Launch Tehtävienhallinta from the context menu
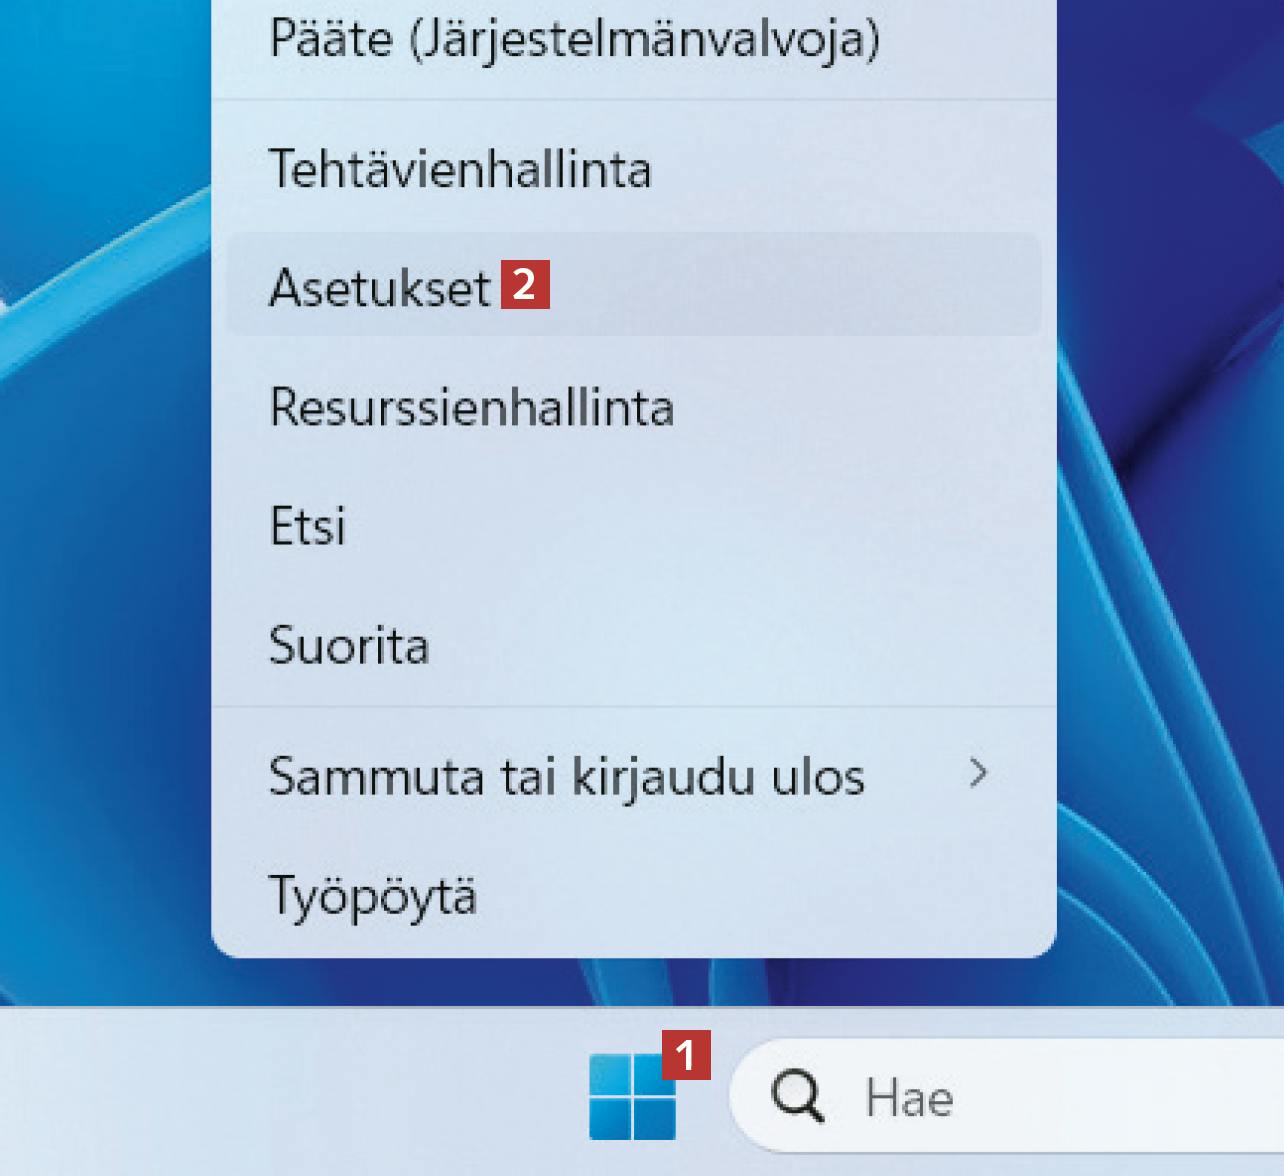 pos(460,168)
